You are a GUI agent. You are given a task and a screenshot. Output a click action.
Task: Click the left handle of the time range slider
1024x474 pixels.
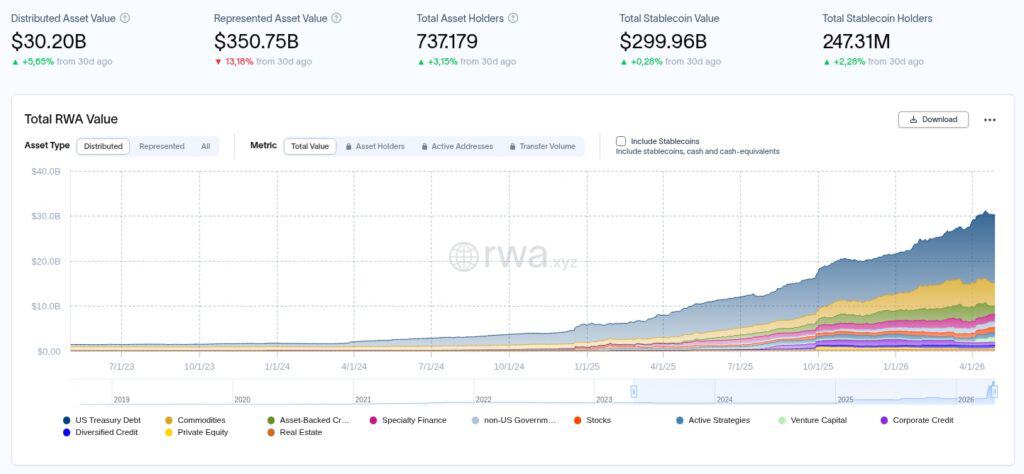pyautogui.click(x=634, y=392)
